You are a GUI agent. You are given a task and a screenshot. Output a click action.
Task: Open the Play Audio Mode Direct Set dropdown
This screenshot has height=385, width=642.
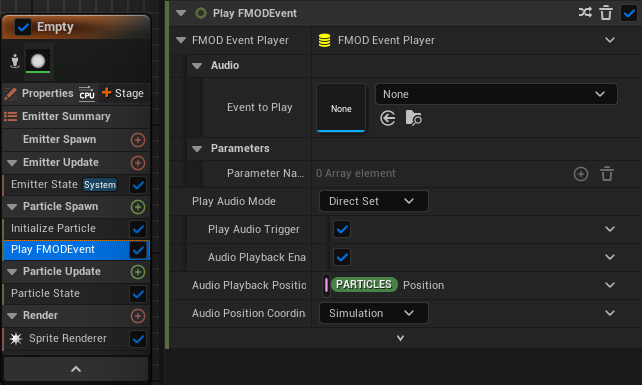(373, 201)
